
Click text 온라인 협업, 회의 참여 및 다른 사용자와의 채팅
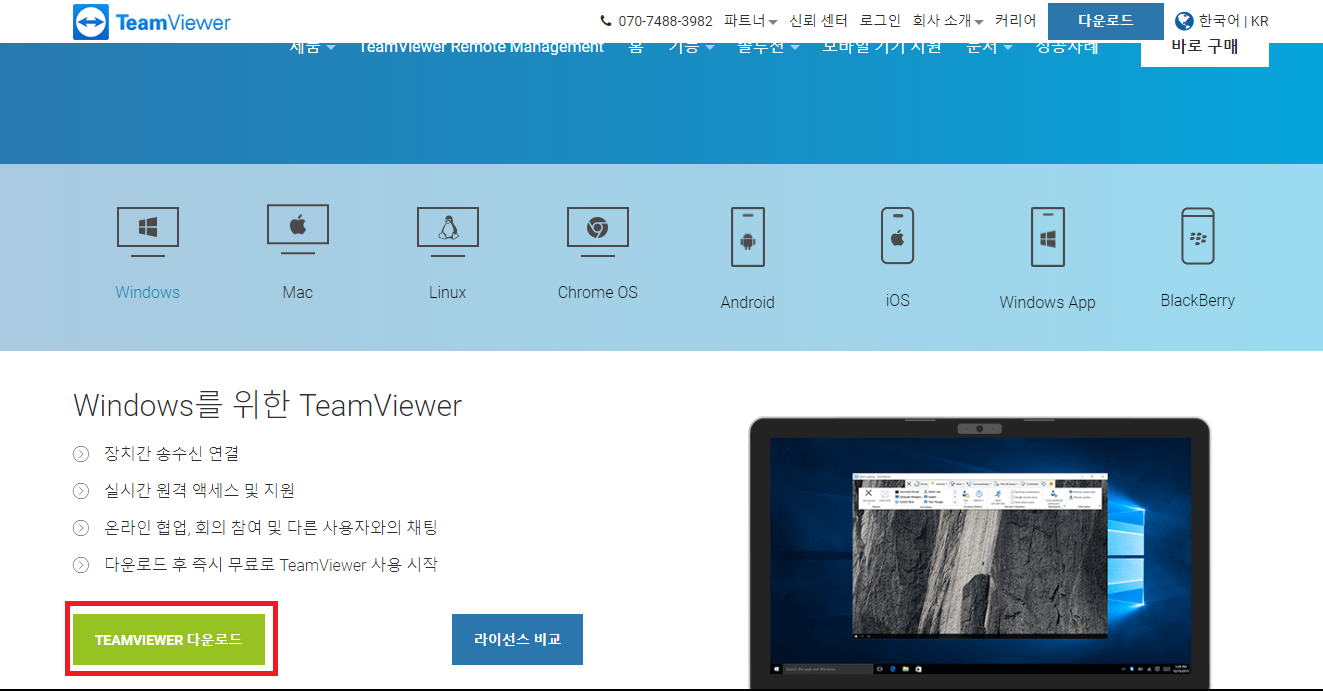click(x=270, y=528)
